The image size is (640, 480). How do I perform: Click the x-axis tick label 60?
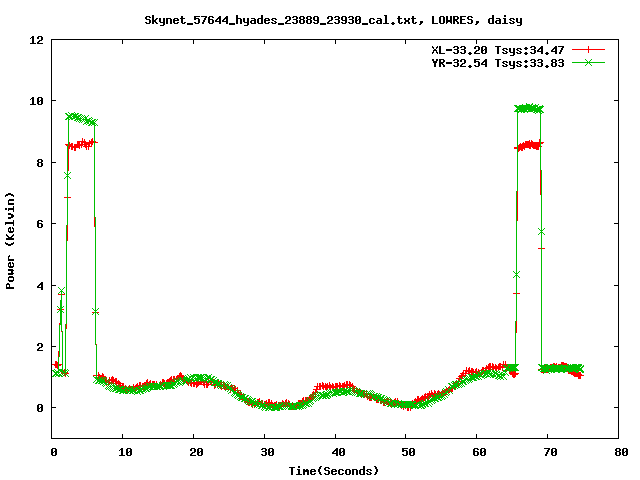[x=479, y=452]
